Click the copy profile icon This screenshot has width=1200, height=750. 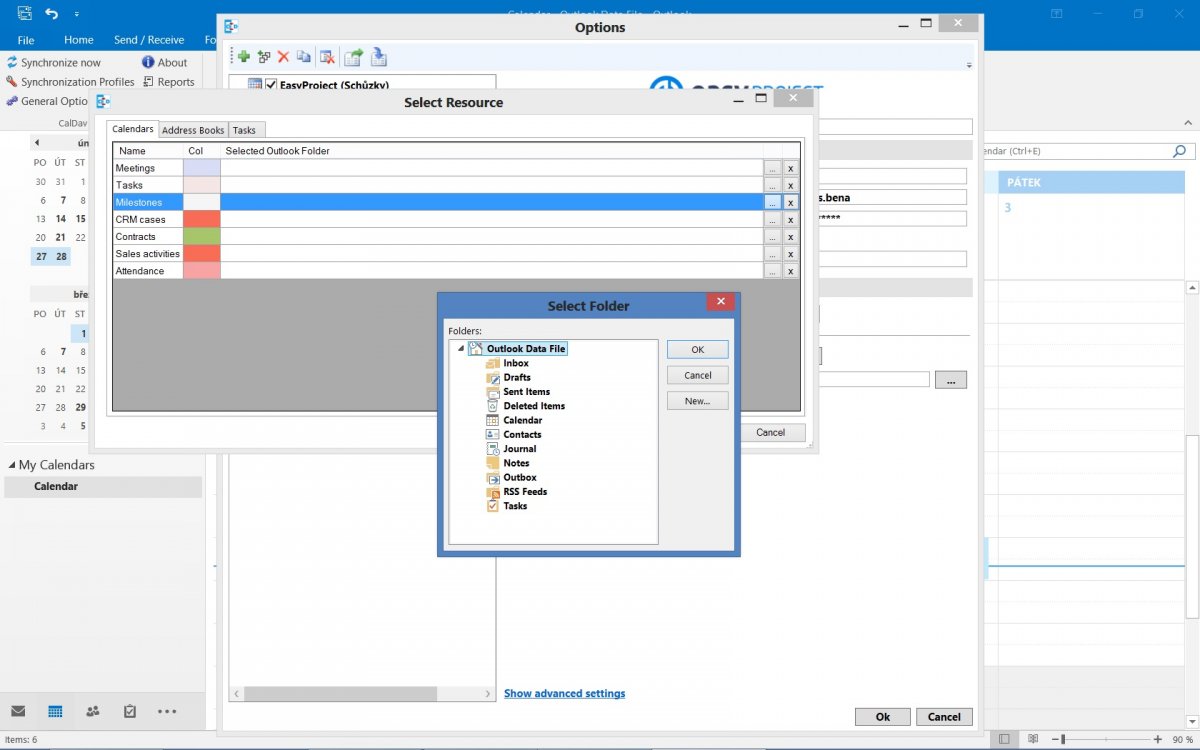tap(303, 57)
